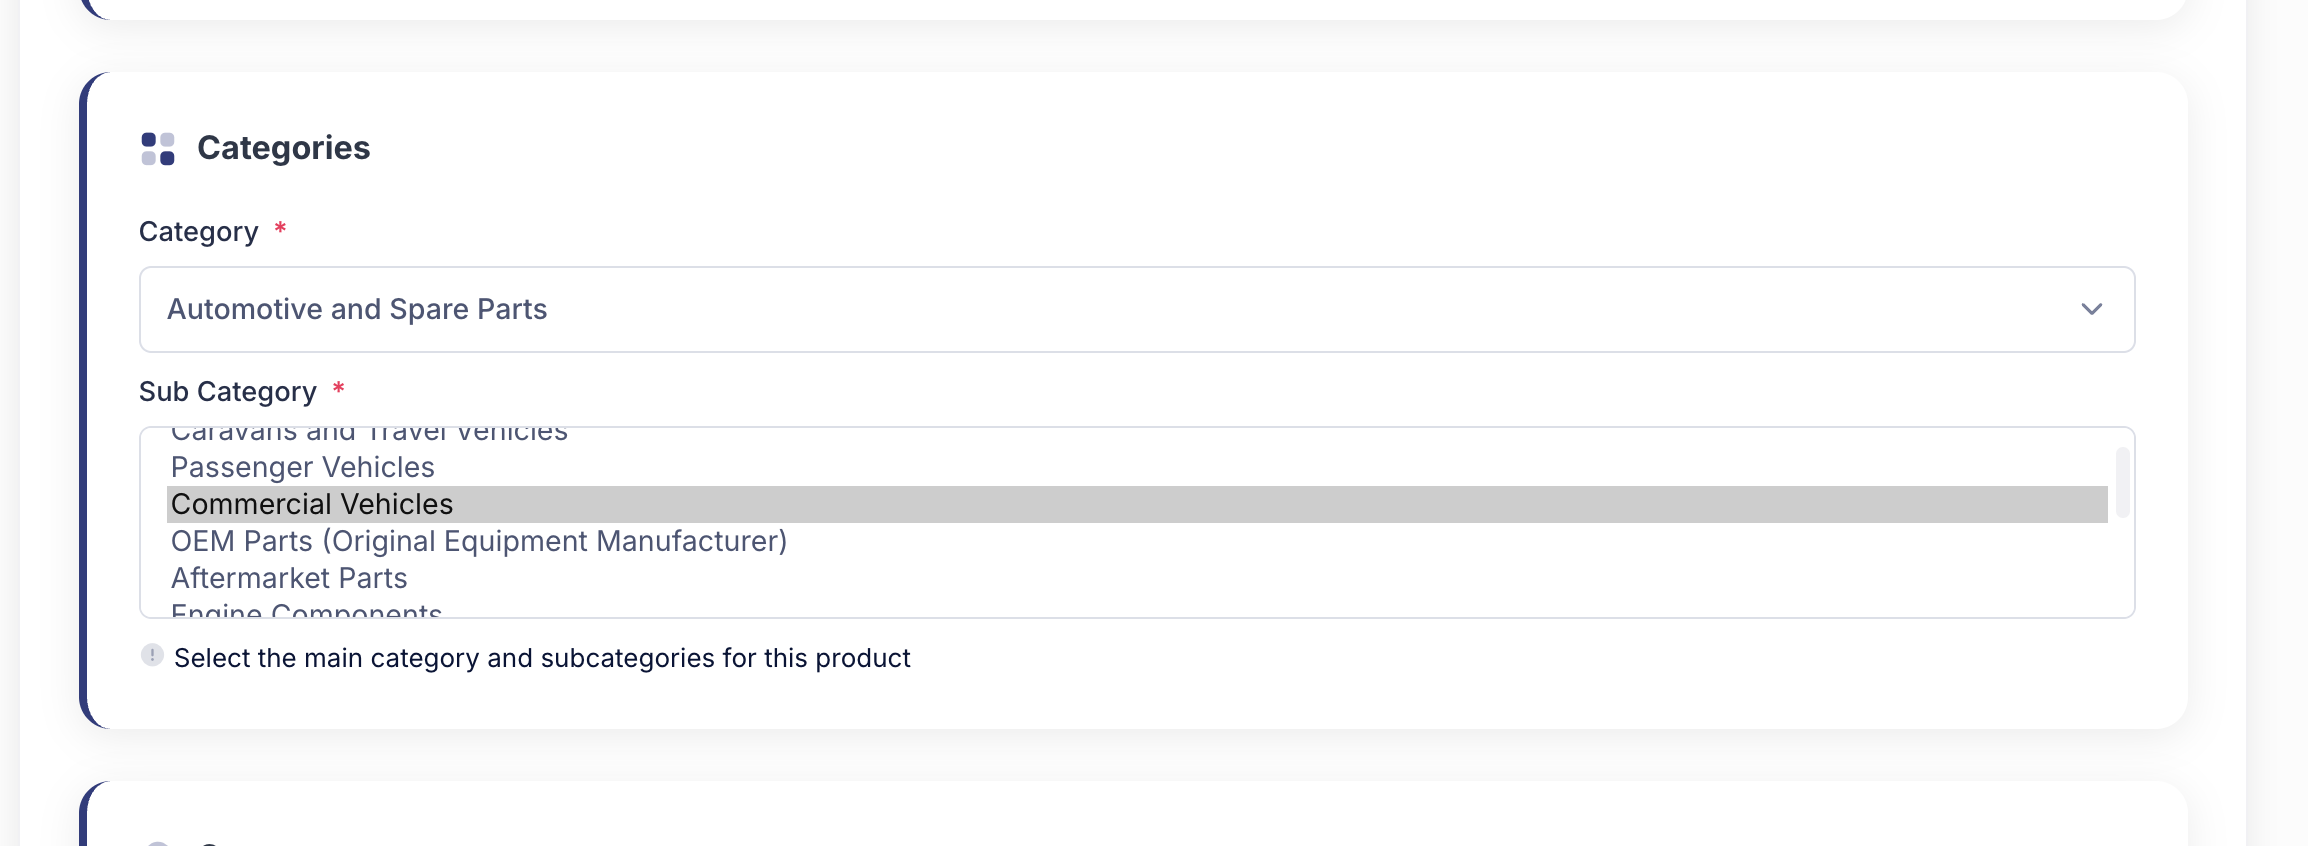Select Passenger Vehicles in the Sub Category list
2308x846 pixels.
[x=303, y=467]
